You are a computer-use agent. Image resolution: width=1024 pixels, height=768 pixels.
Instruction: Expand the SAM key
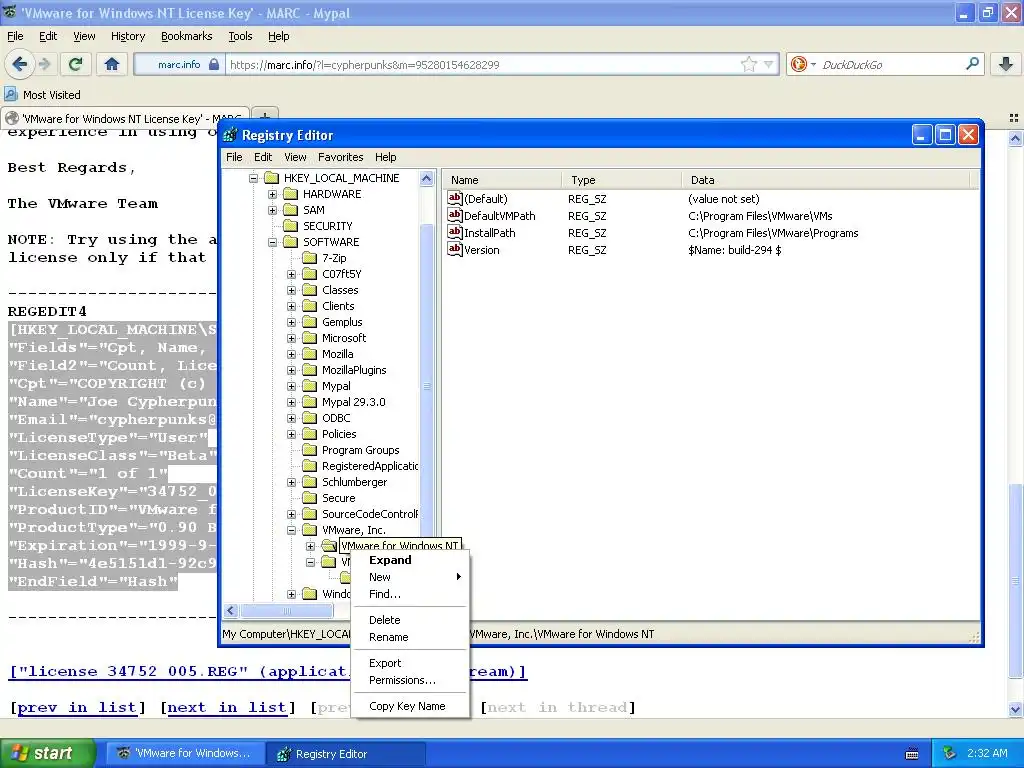point(272,210)
